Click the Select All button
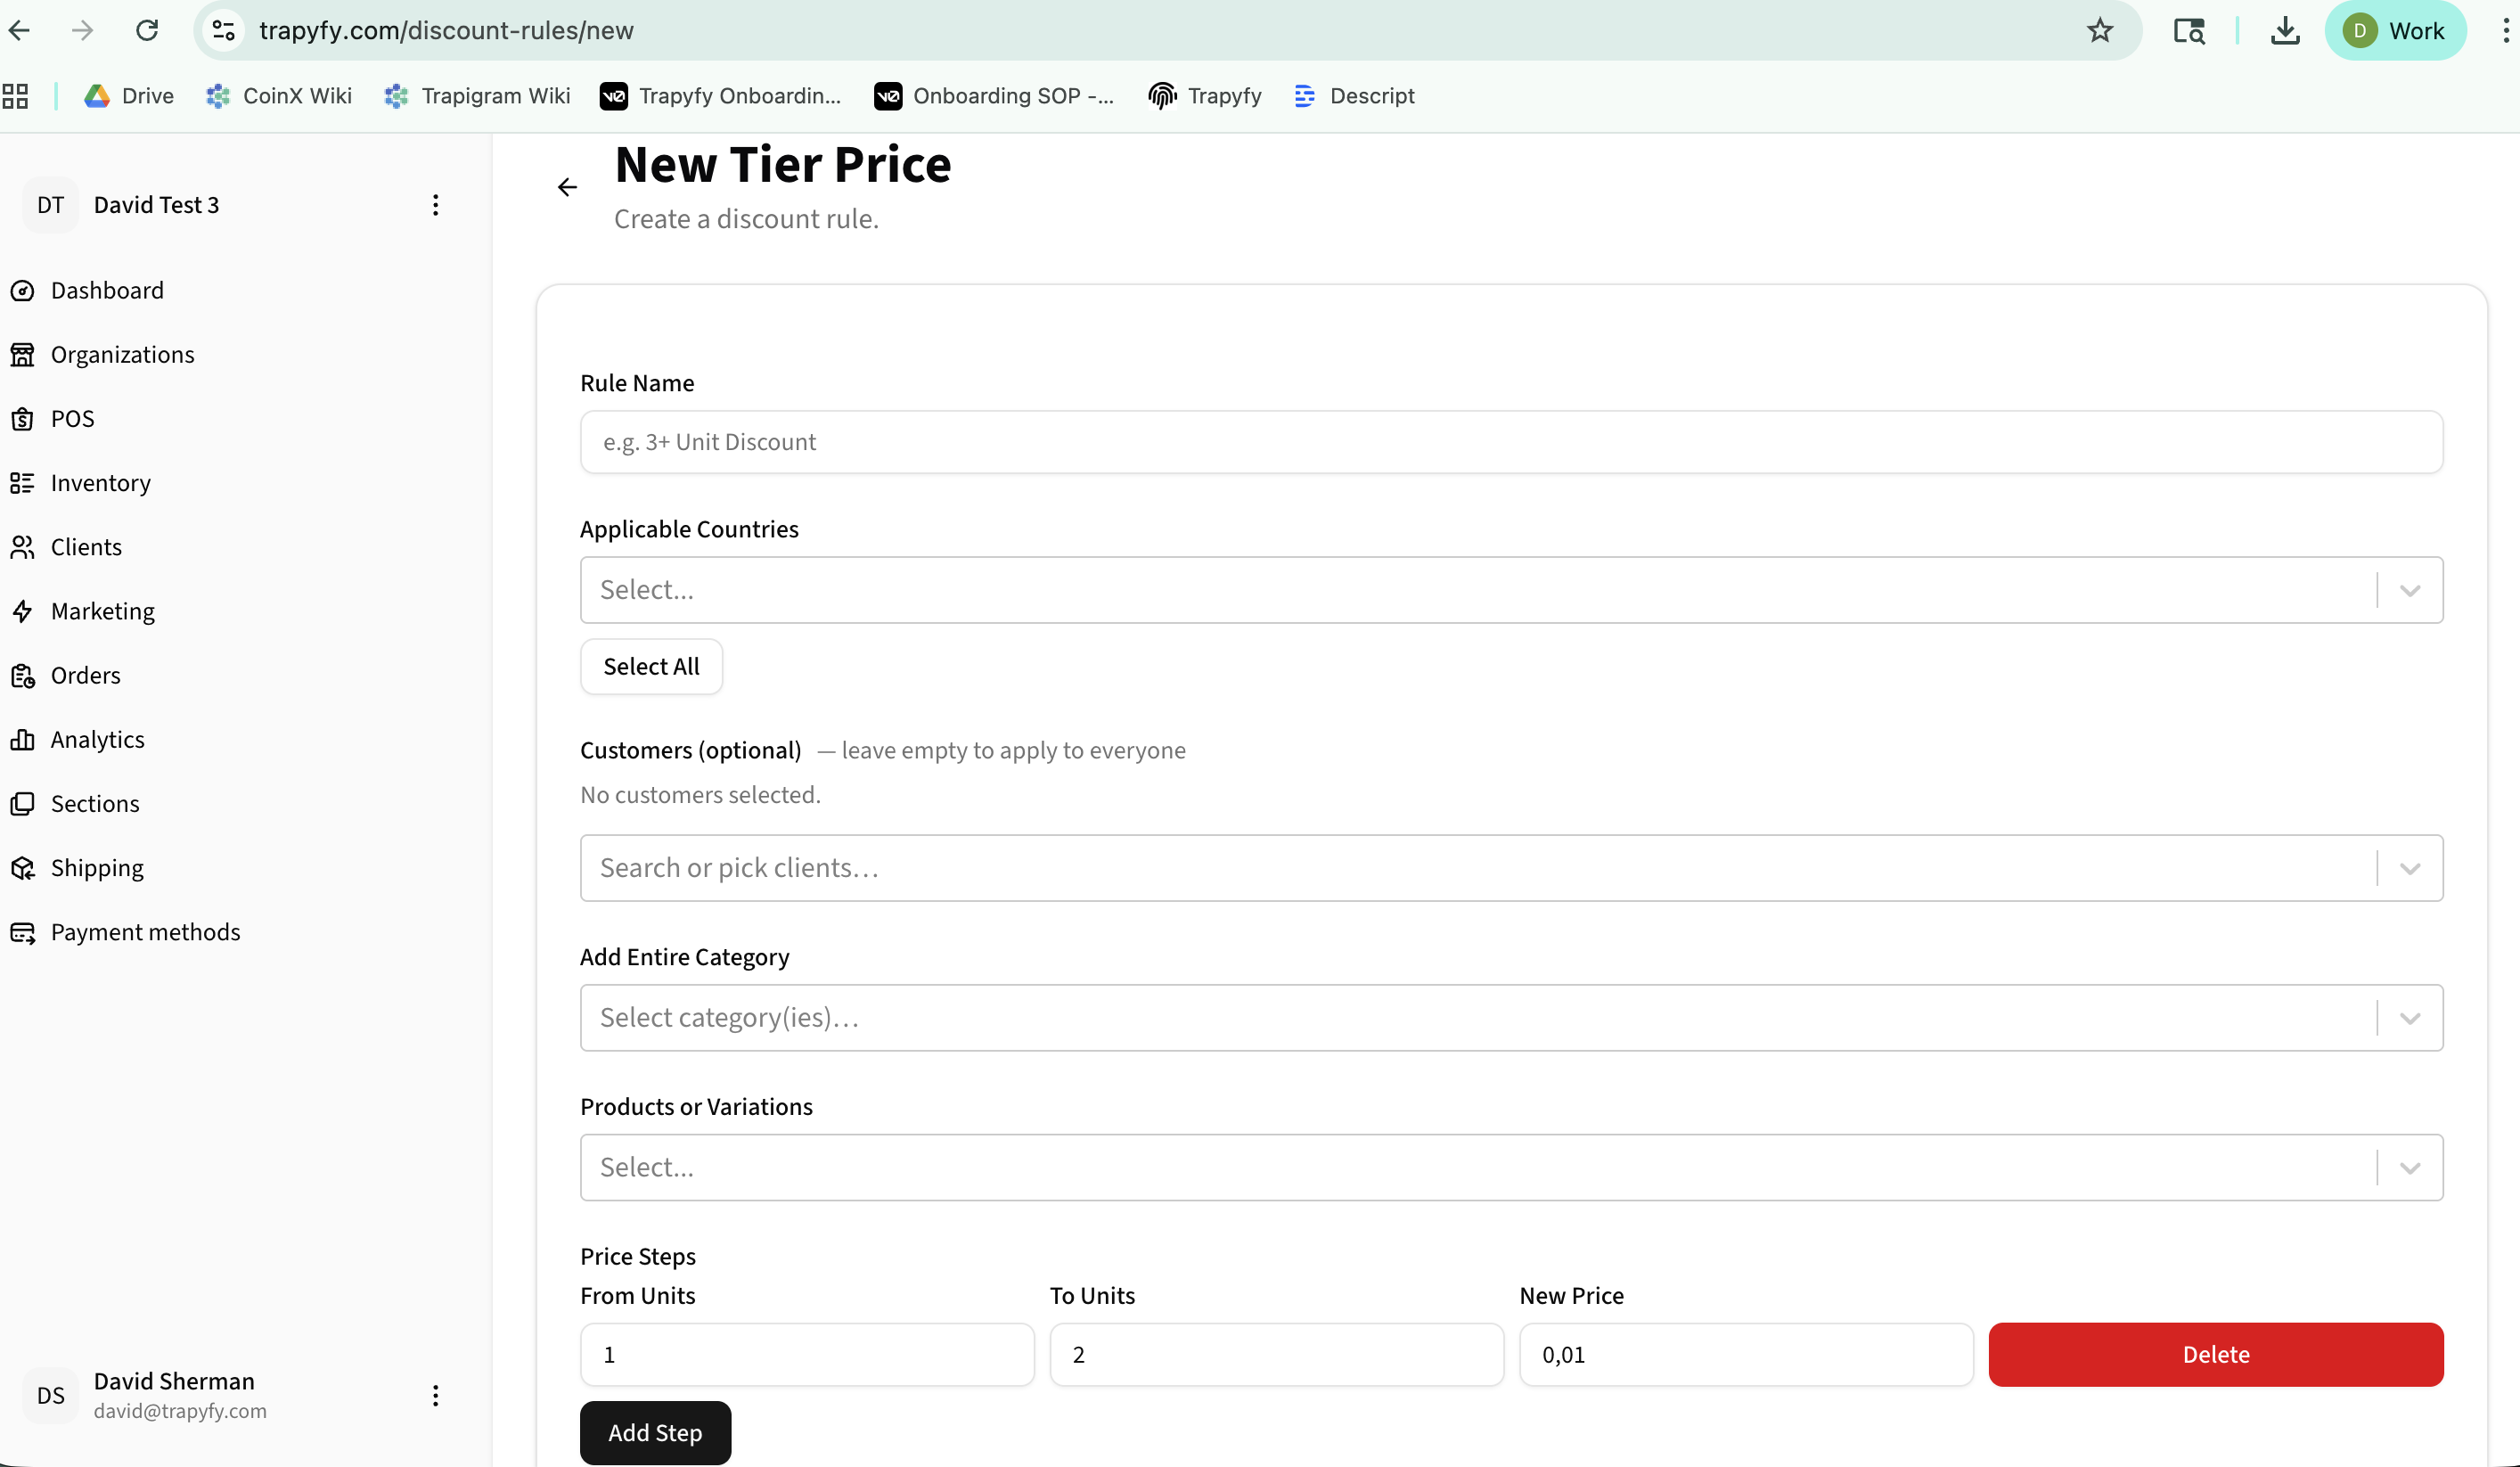This screenshot has height=1467, width=2520. pyautogui.click(x=651, y=666)
